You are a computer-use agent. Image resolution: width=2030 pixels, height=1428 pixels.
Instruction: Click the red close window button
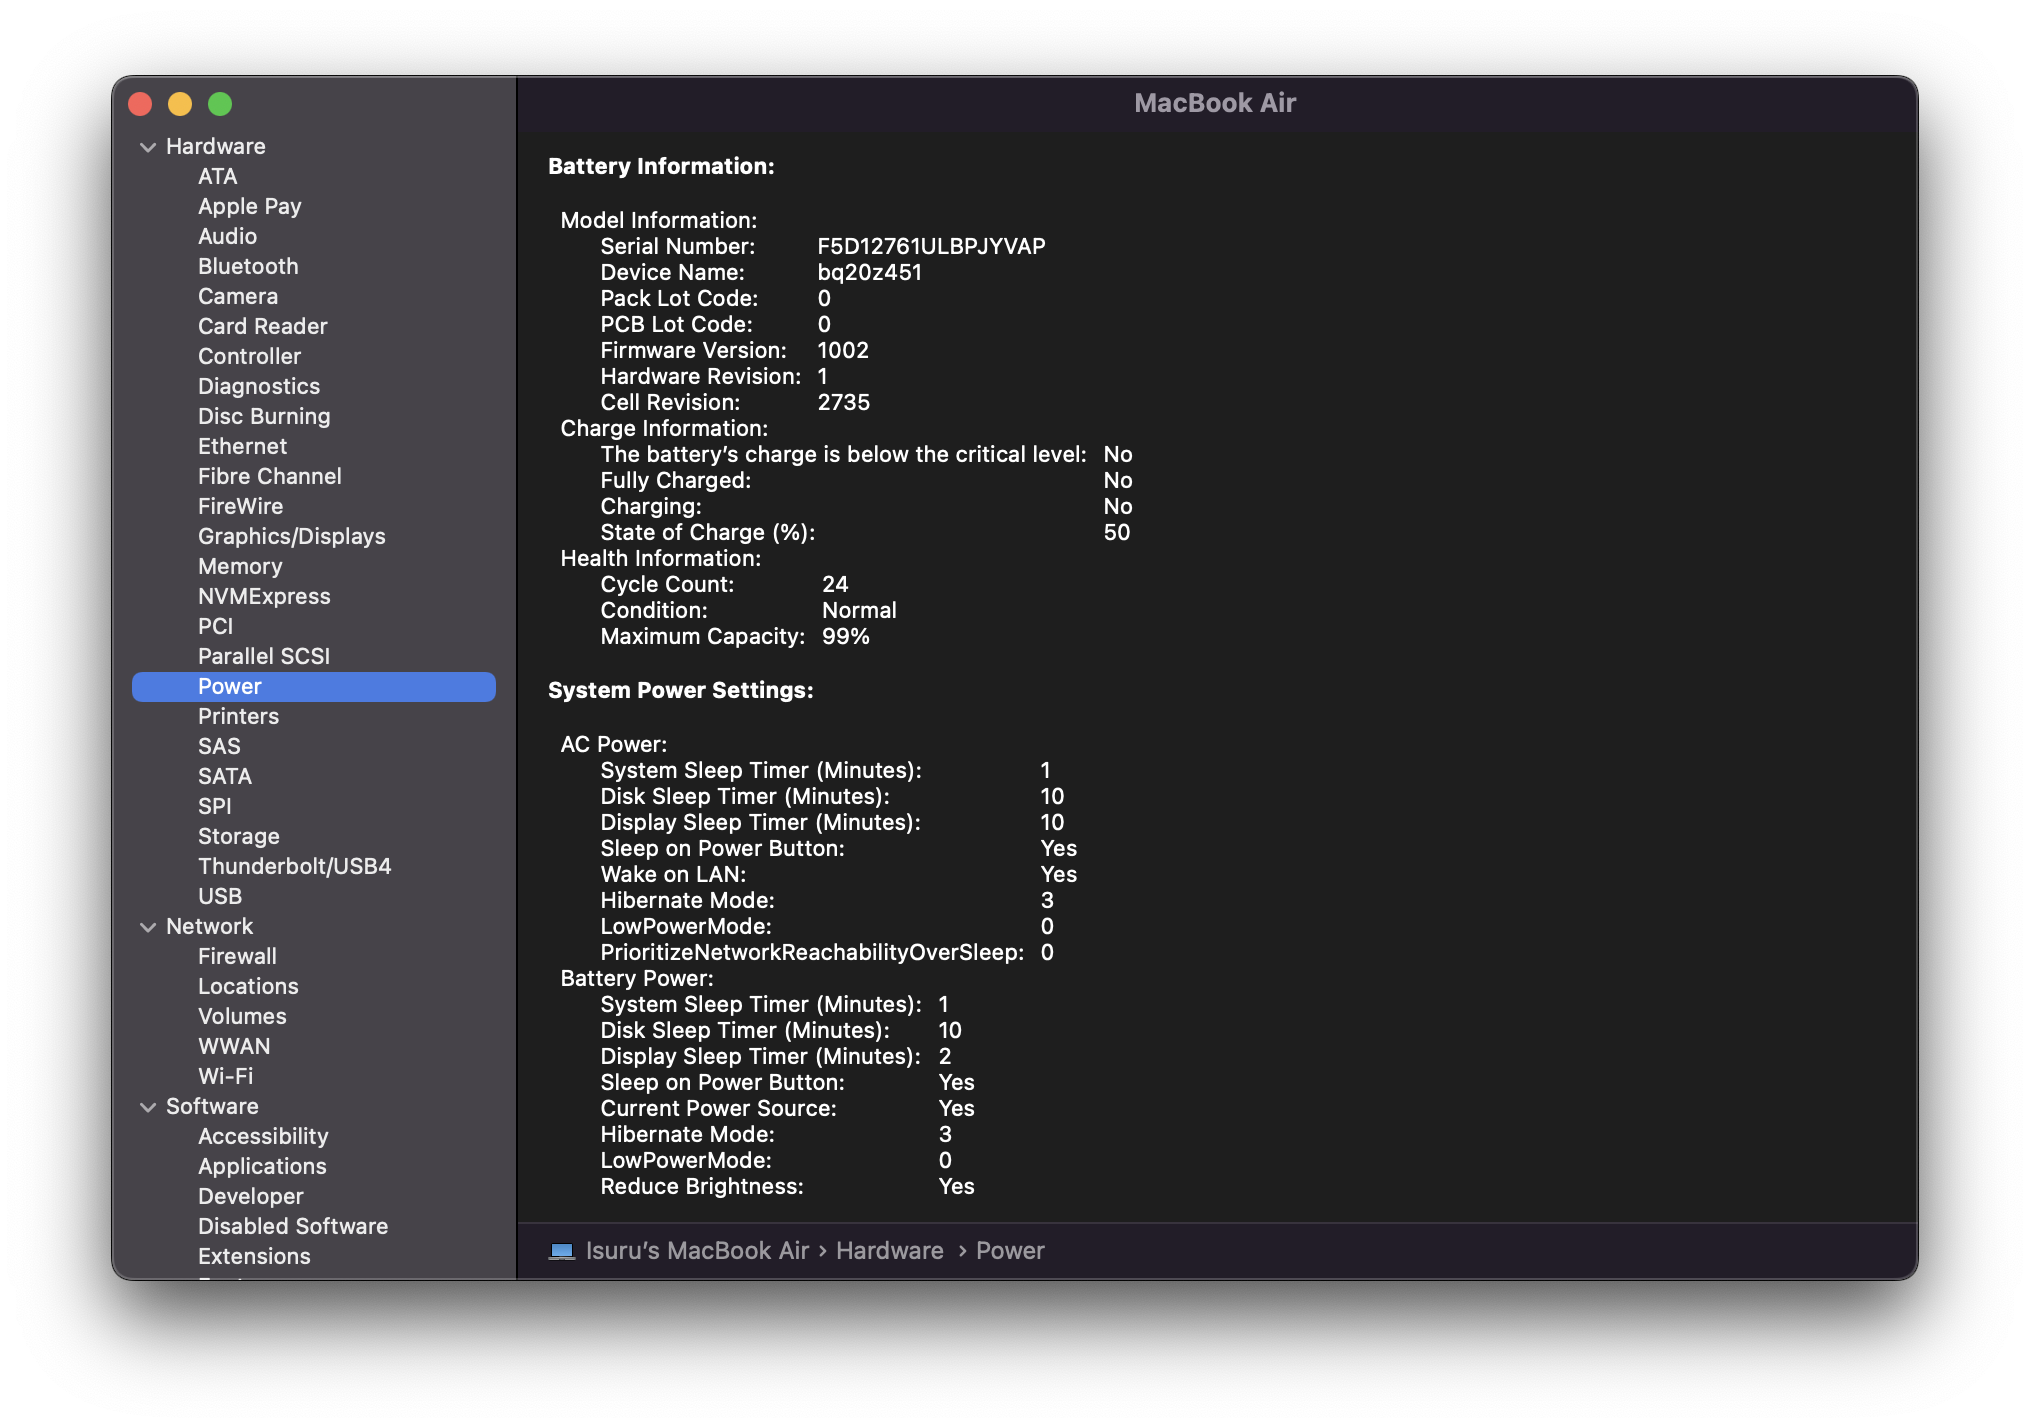tap(140, 104)
